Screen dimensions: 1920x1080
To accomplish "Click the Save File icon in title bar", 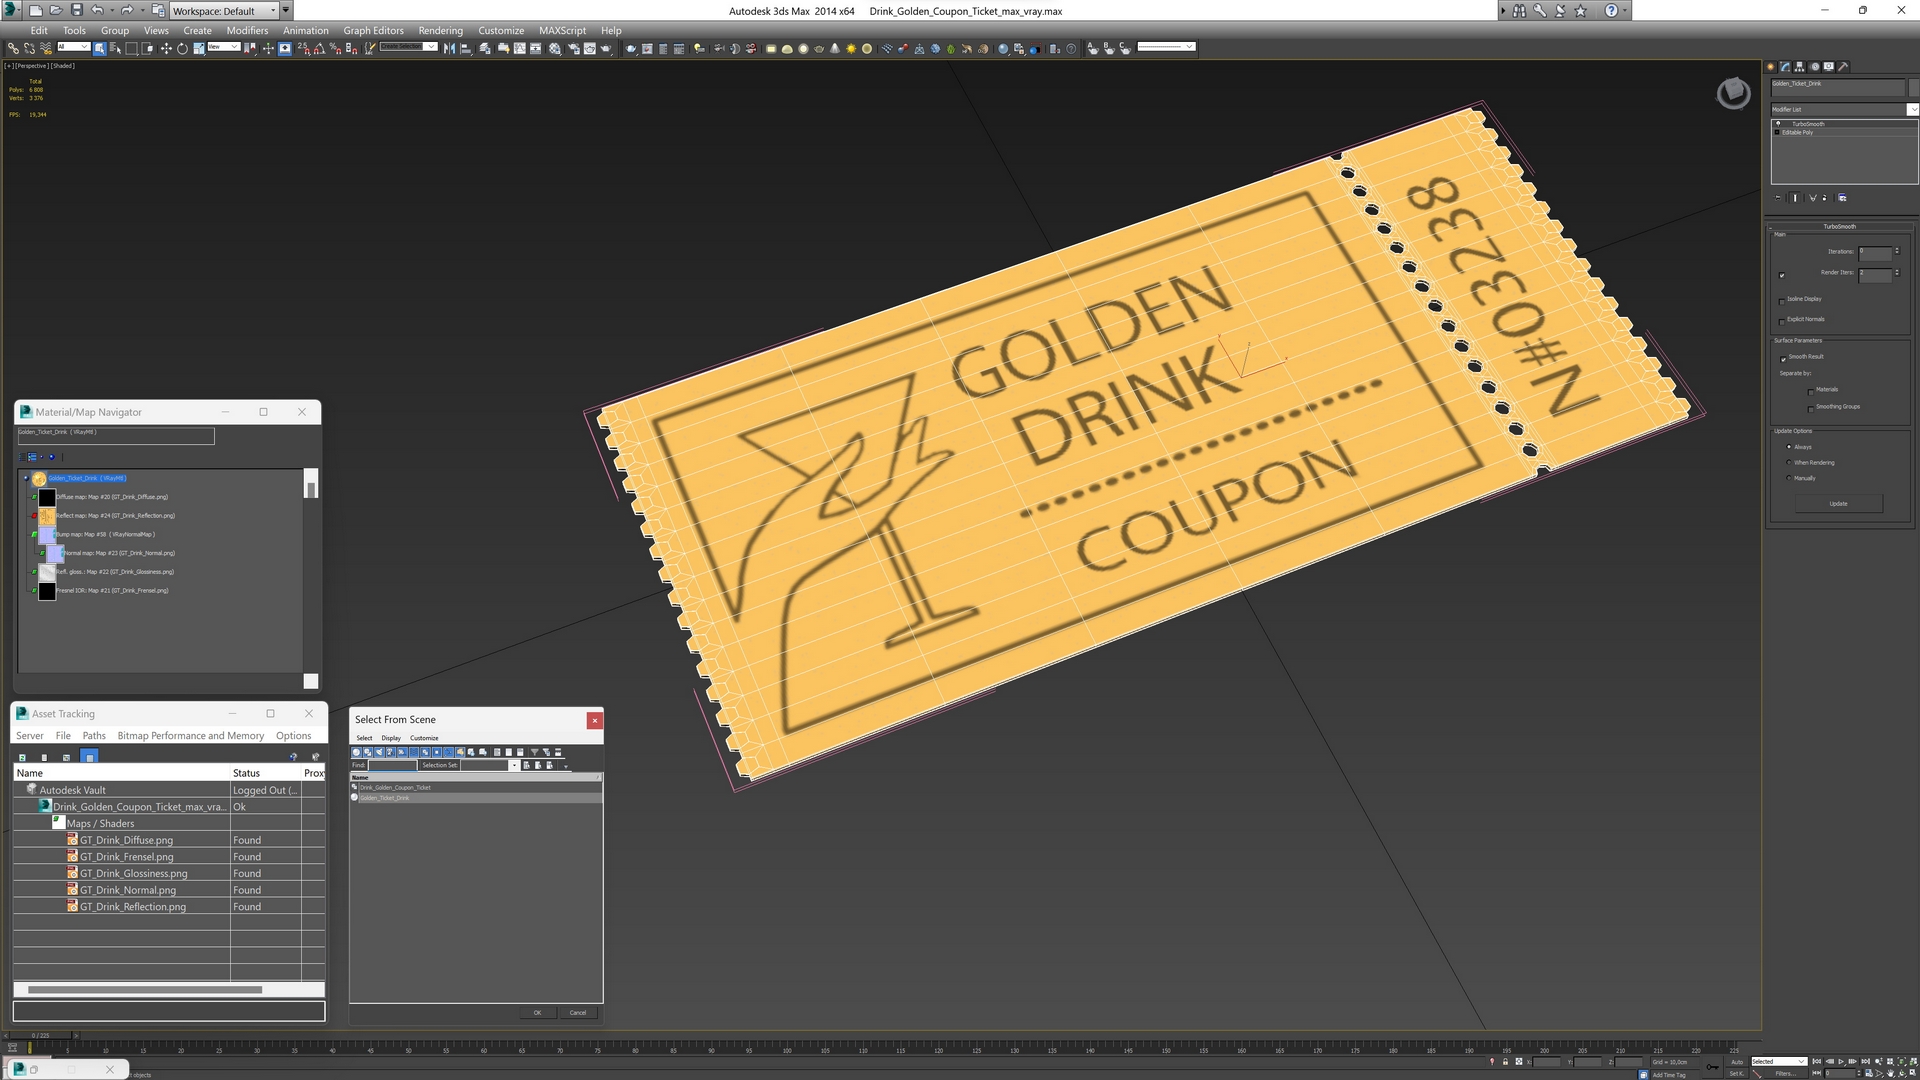I will (x=76, y=10).
